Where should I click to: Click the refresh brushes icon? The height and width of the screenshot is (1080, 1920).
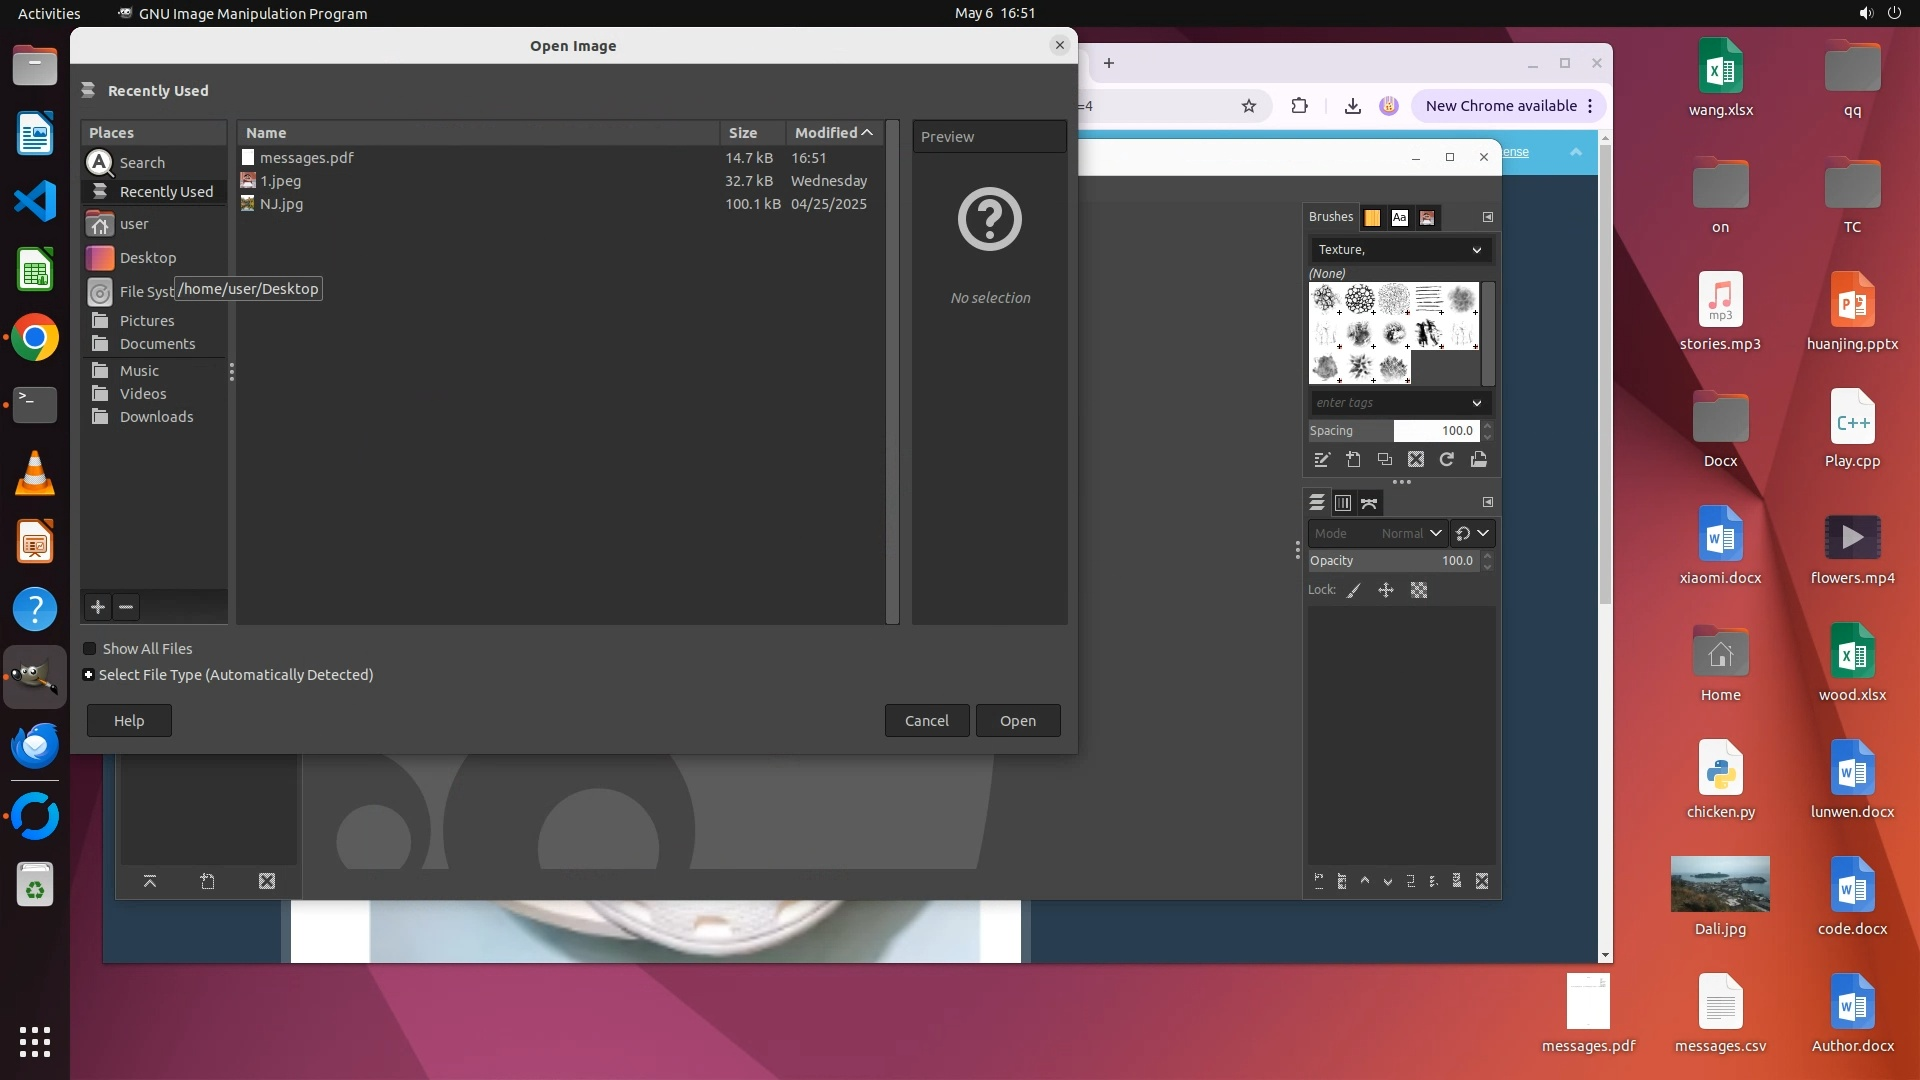1447,460
